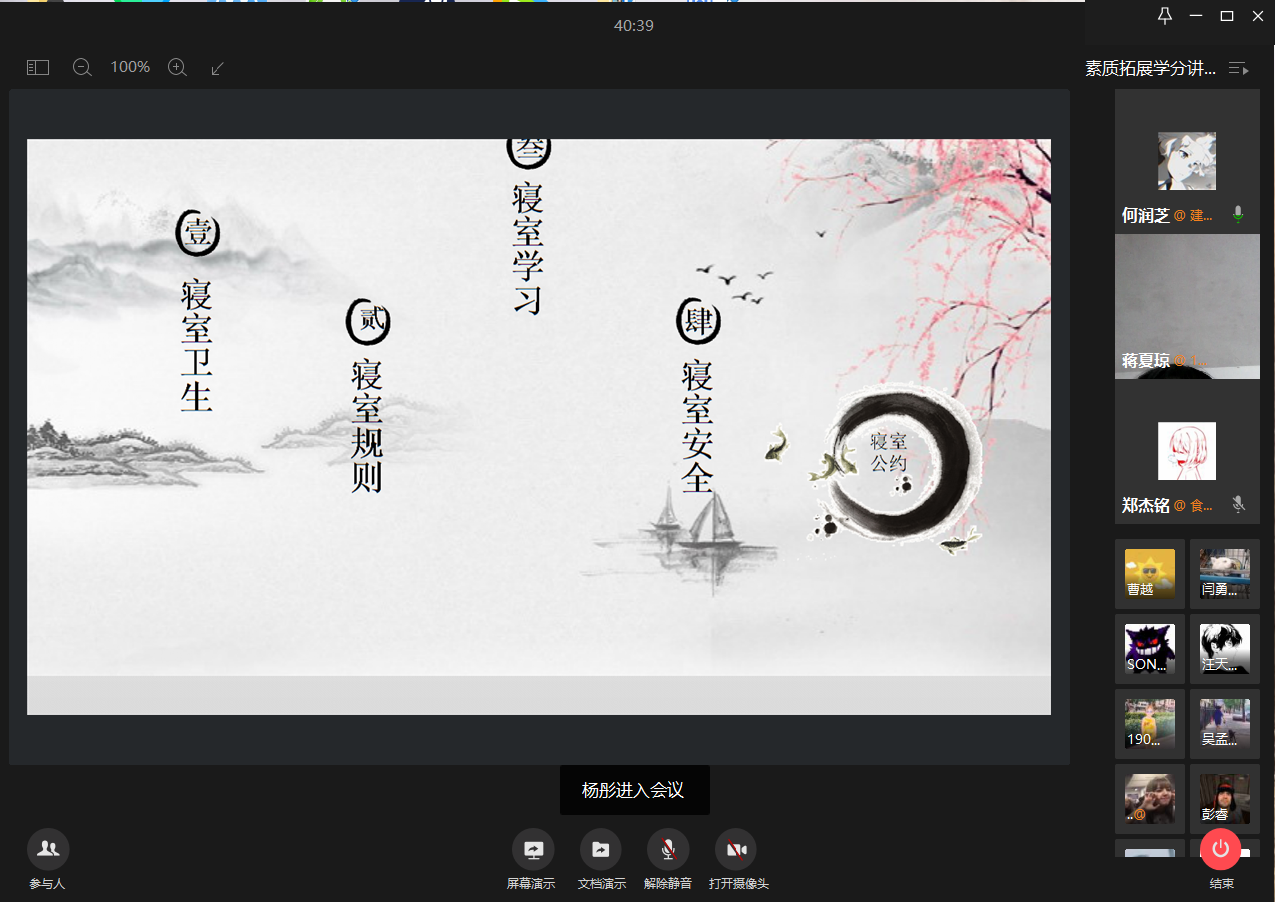The height and width of the screenshot is (902, 1275).
Task: Toggle the sidebar panel icon in viewer toolbar
Action: point(38,67)
